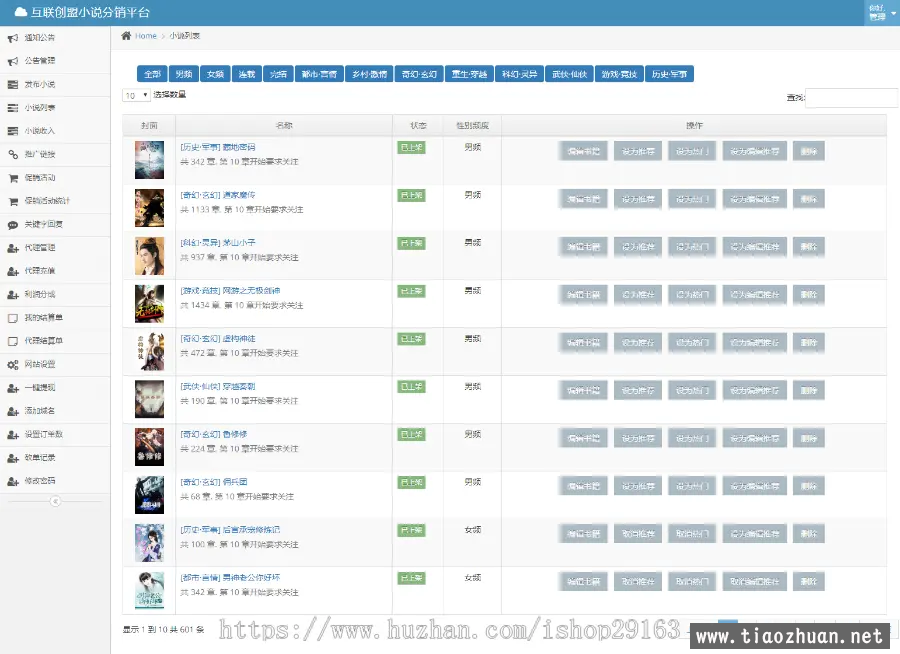Open the admin user dropdown at top right
Screen dimensions: 900x654
[880, 13]
